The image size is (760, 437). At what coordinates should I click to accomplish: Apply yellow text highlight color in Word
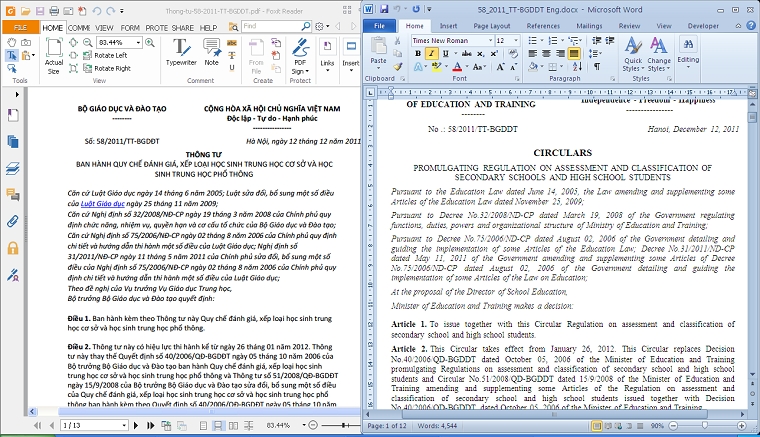coord(436,67)
